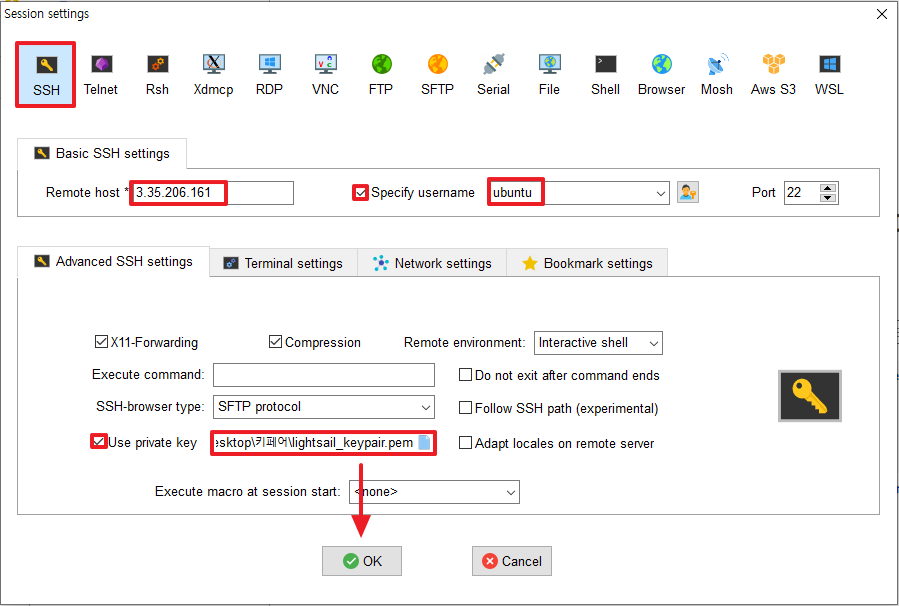Open the credentials manager user icon
The width and height of the screenshot is (899, 606).
click(x=687, y=193)
